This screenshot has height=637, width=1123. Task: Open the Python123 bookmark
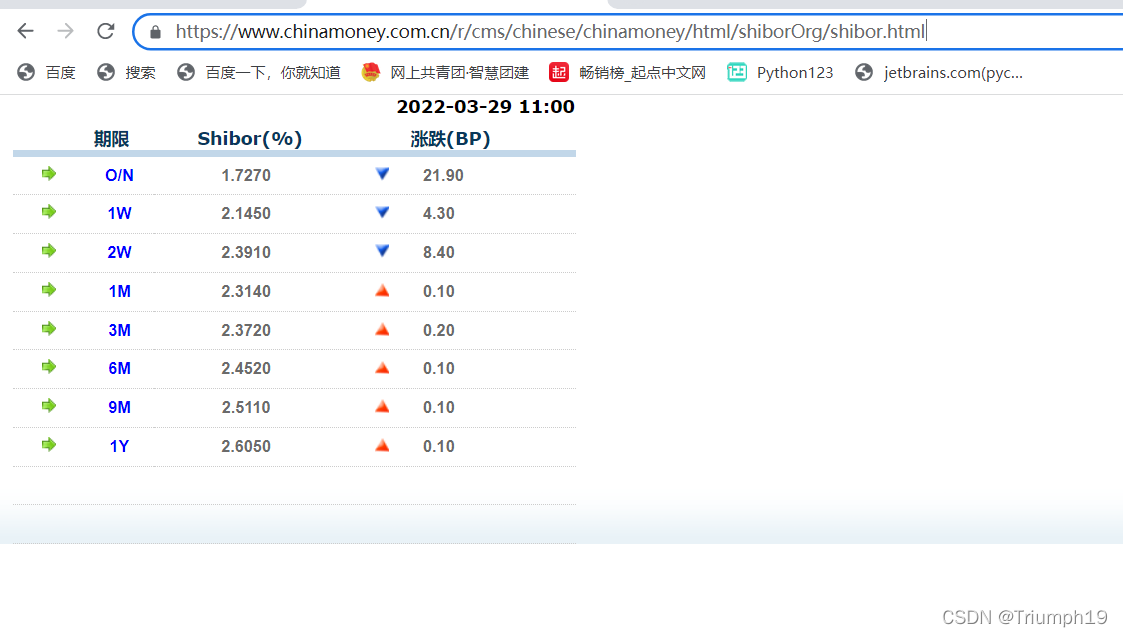point(780,72)
